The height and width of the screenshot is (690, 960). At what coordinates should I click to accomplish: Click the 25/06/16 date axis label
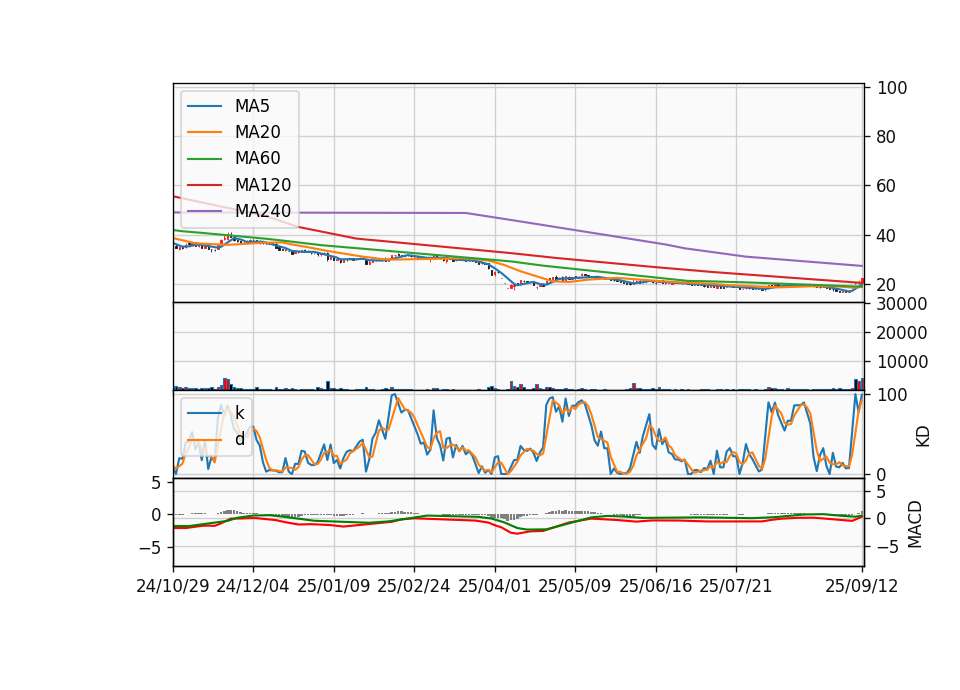click(x=656, y=586)
